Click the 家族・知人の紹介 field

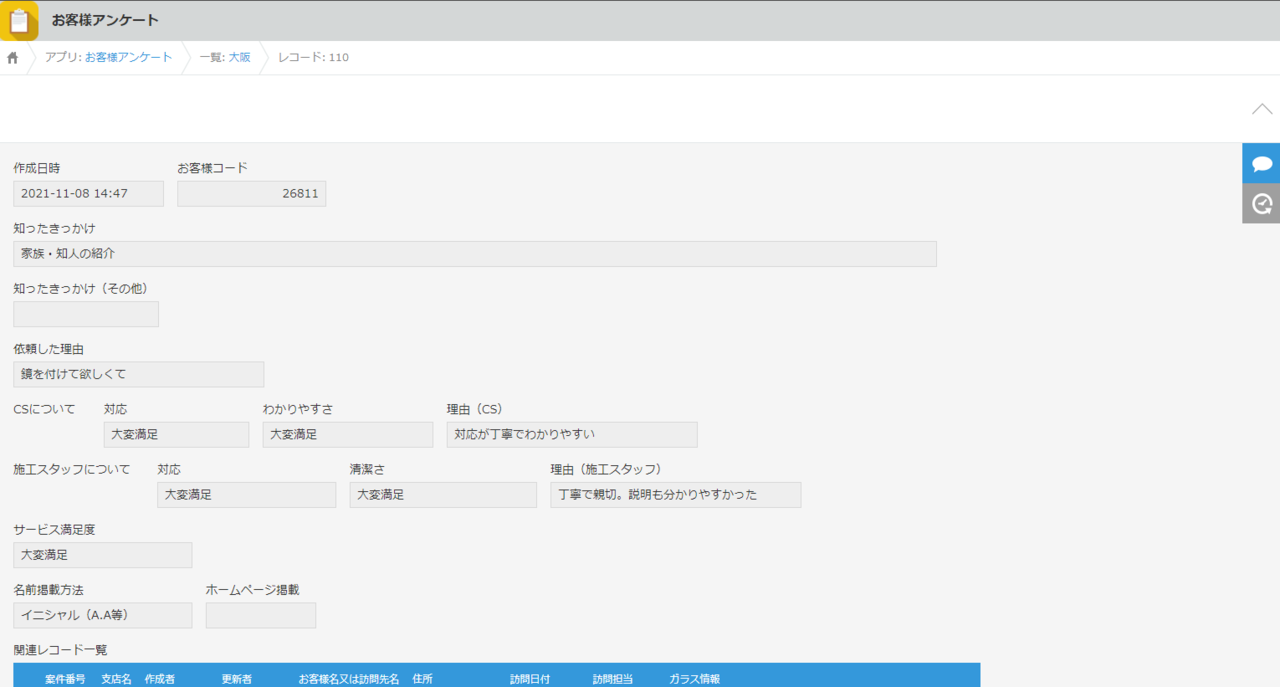coord(475,254)
